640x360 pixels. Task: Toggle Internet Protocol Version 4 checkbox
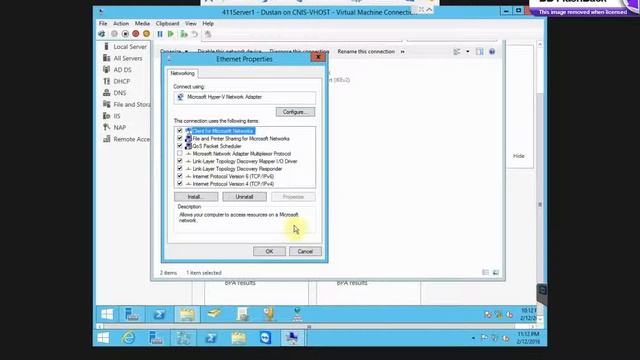[x=180, y=184]
